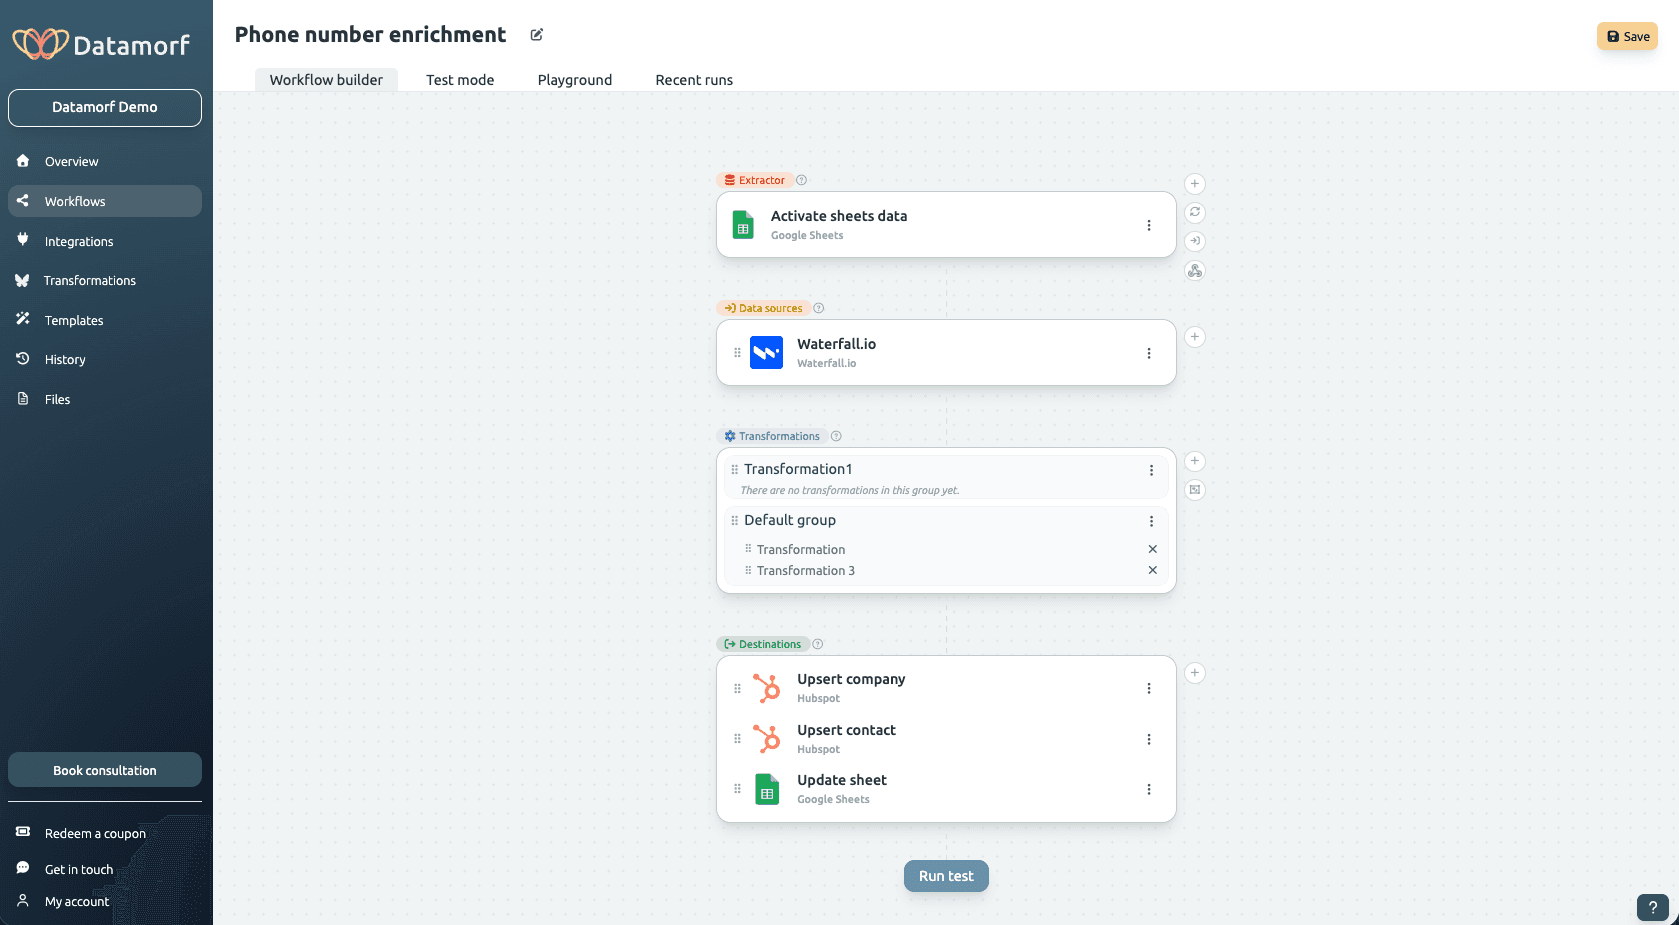1679x925 pixels.
Task: Click the Run test button
Action: (946, 876)
